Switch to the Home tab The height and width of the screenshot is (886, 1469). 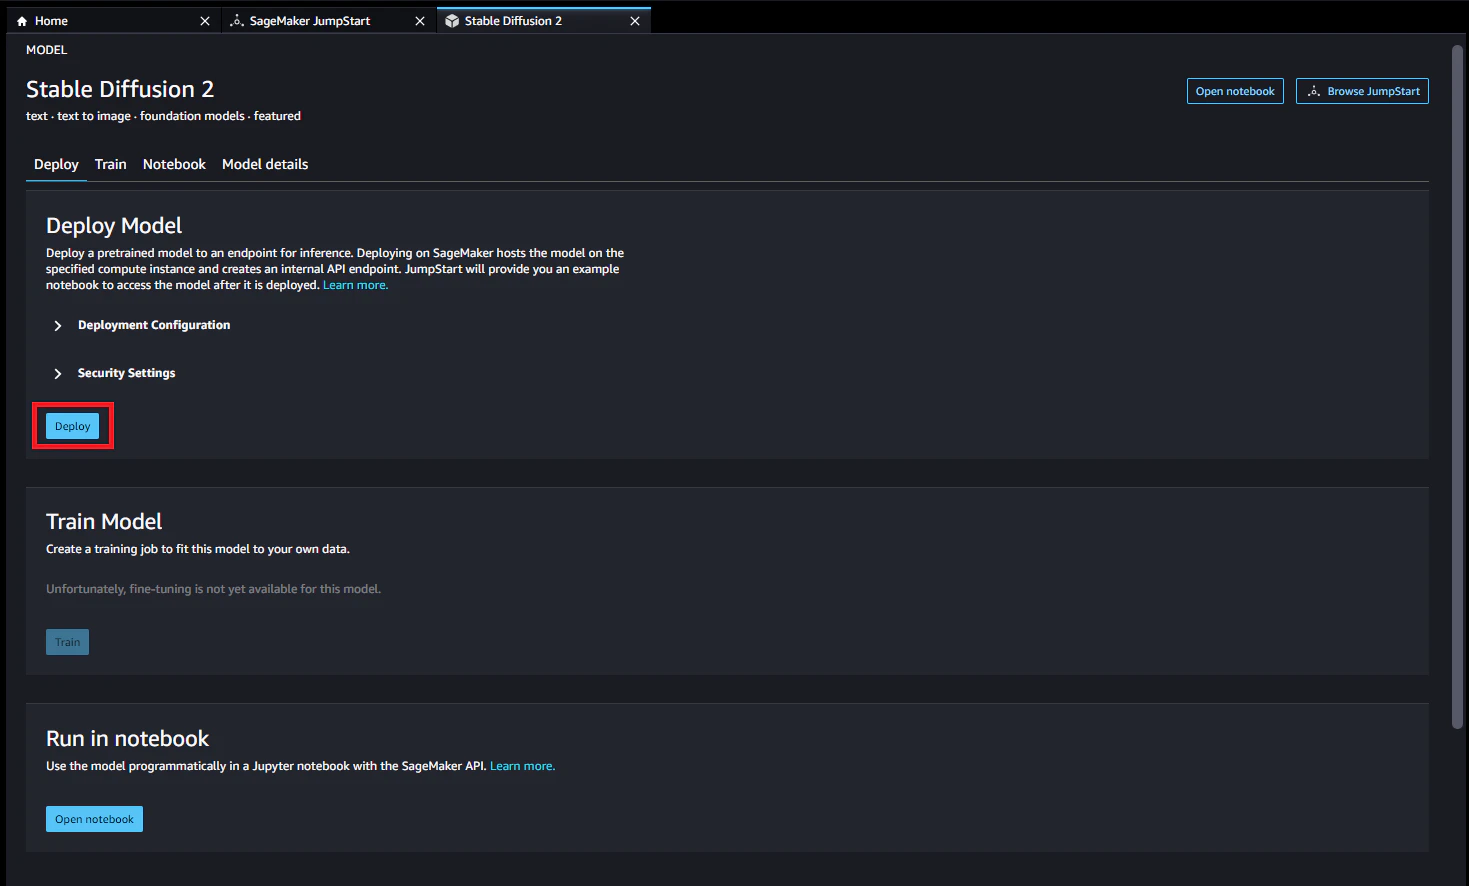pos(113,21)
